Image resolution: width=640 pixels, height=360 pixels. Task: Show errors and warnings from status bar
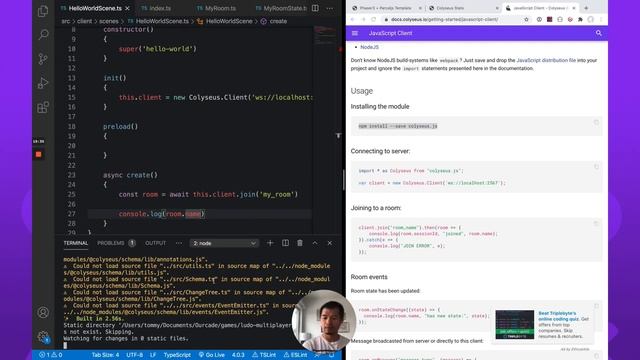[51, 355]
